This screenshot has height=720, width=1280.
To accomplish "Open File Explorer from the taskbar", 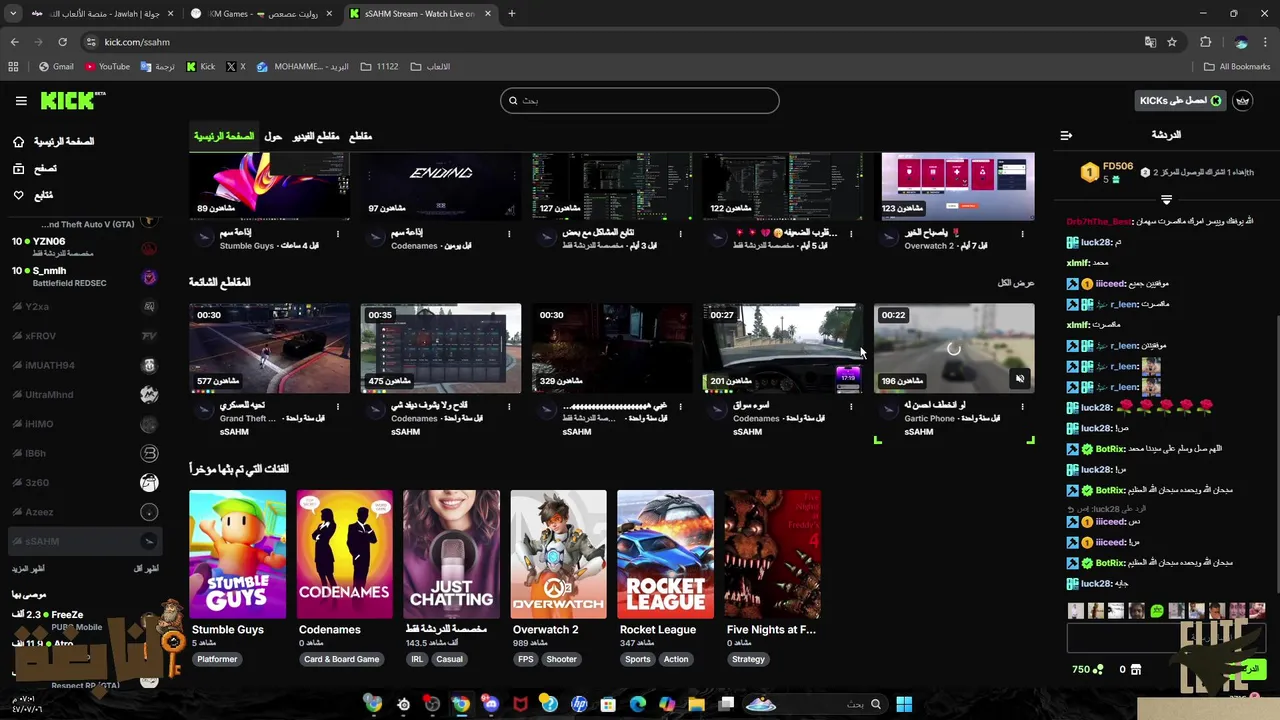I will [x=696, y=704].
